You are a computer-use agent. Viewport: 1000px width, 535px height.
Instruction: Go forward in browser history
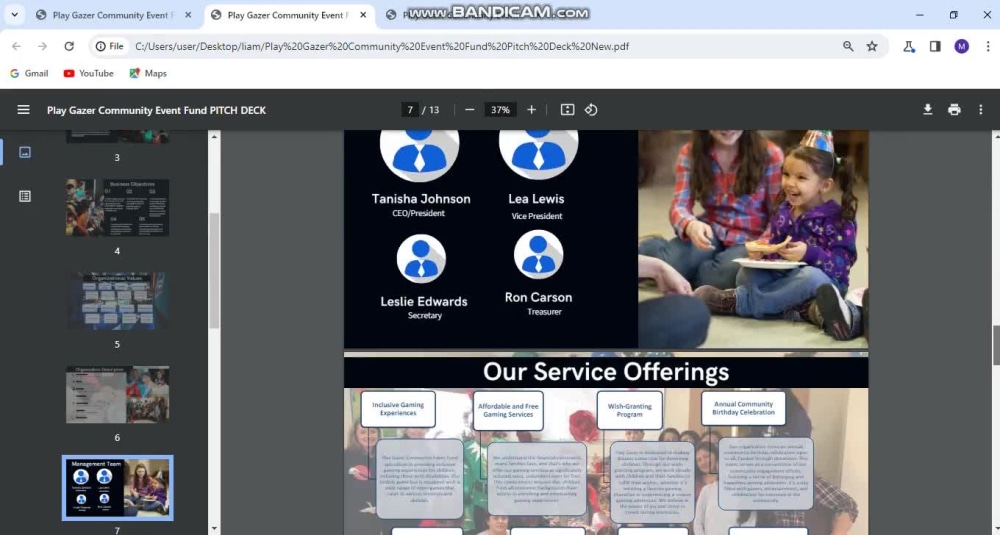[43, 46]
